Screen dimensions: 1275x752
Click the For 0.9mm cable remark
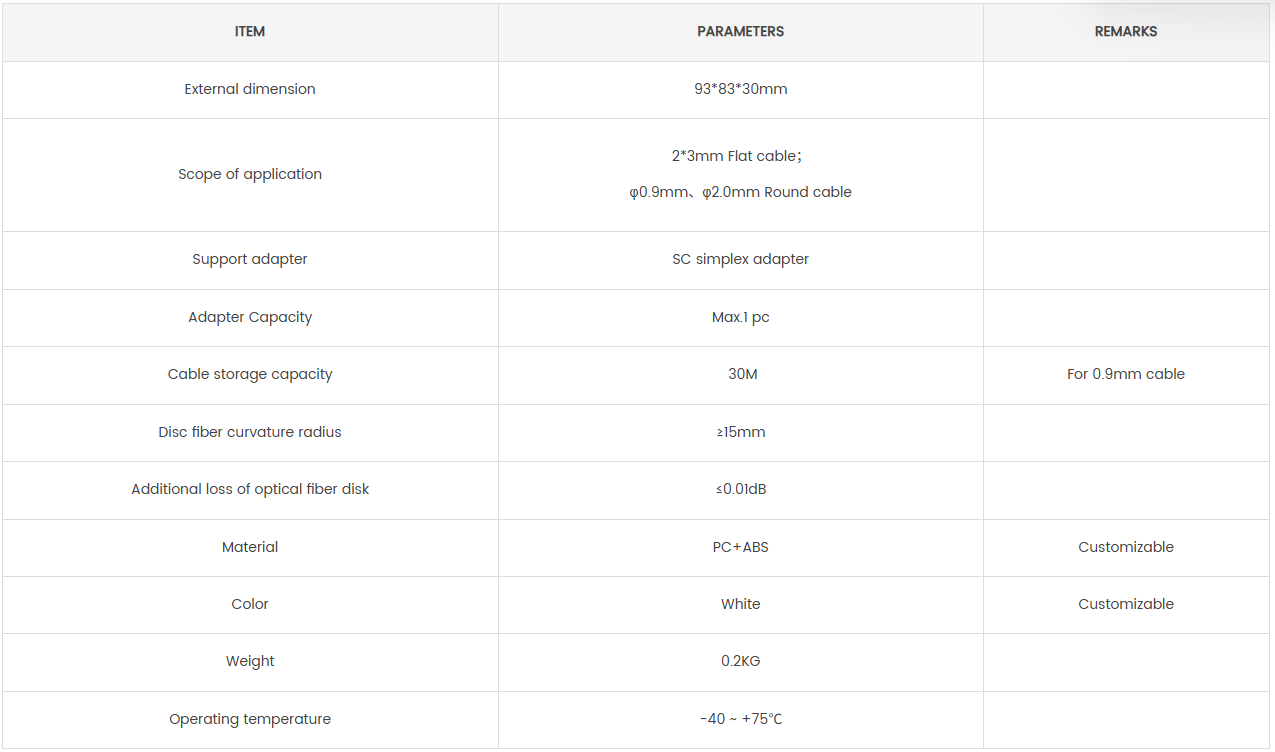1126,374
